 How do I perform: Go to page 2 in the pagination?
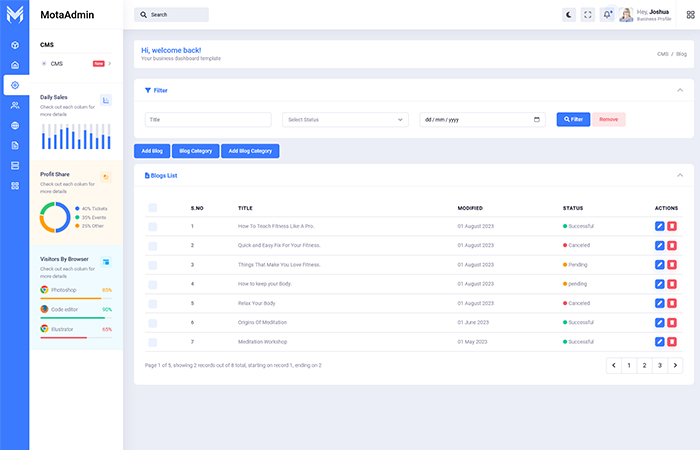point(644,366)
